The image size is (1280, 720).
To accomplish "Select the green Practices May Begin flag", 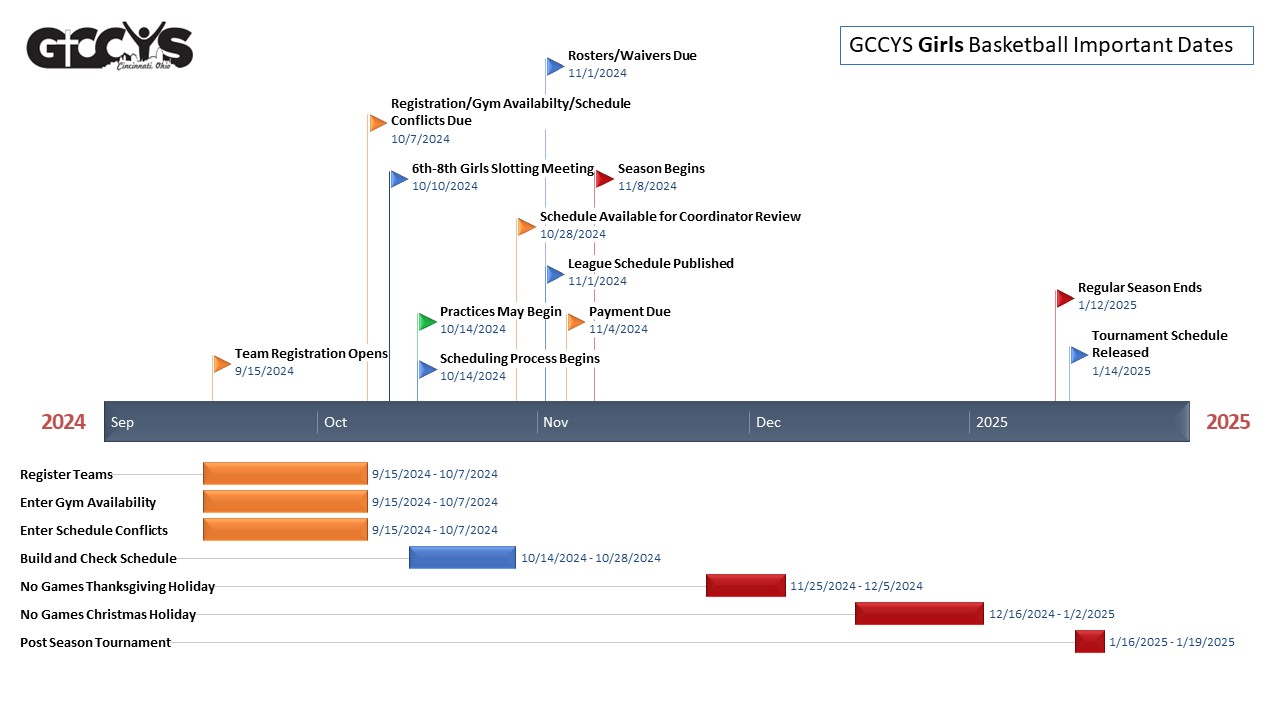I will (x=427, y=322).
